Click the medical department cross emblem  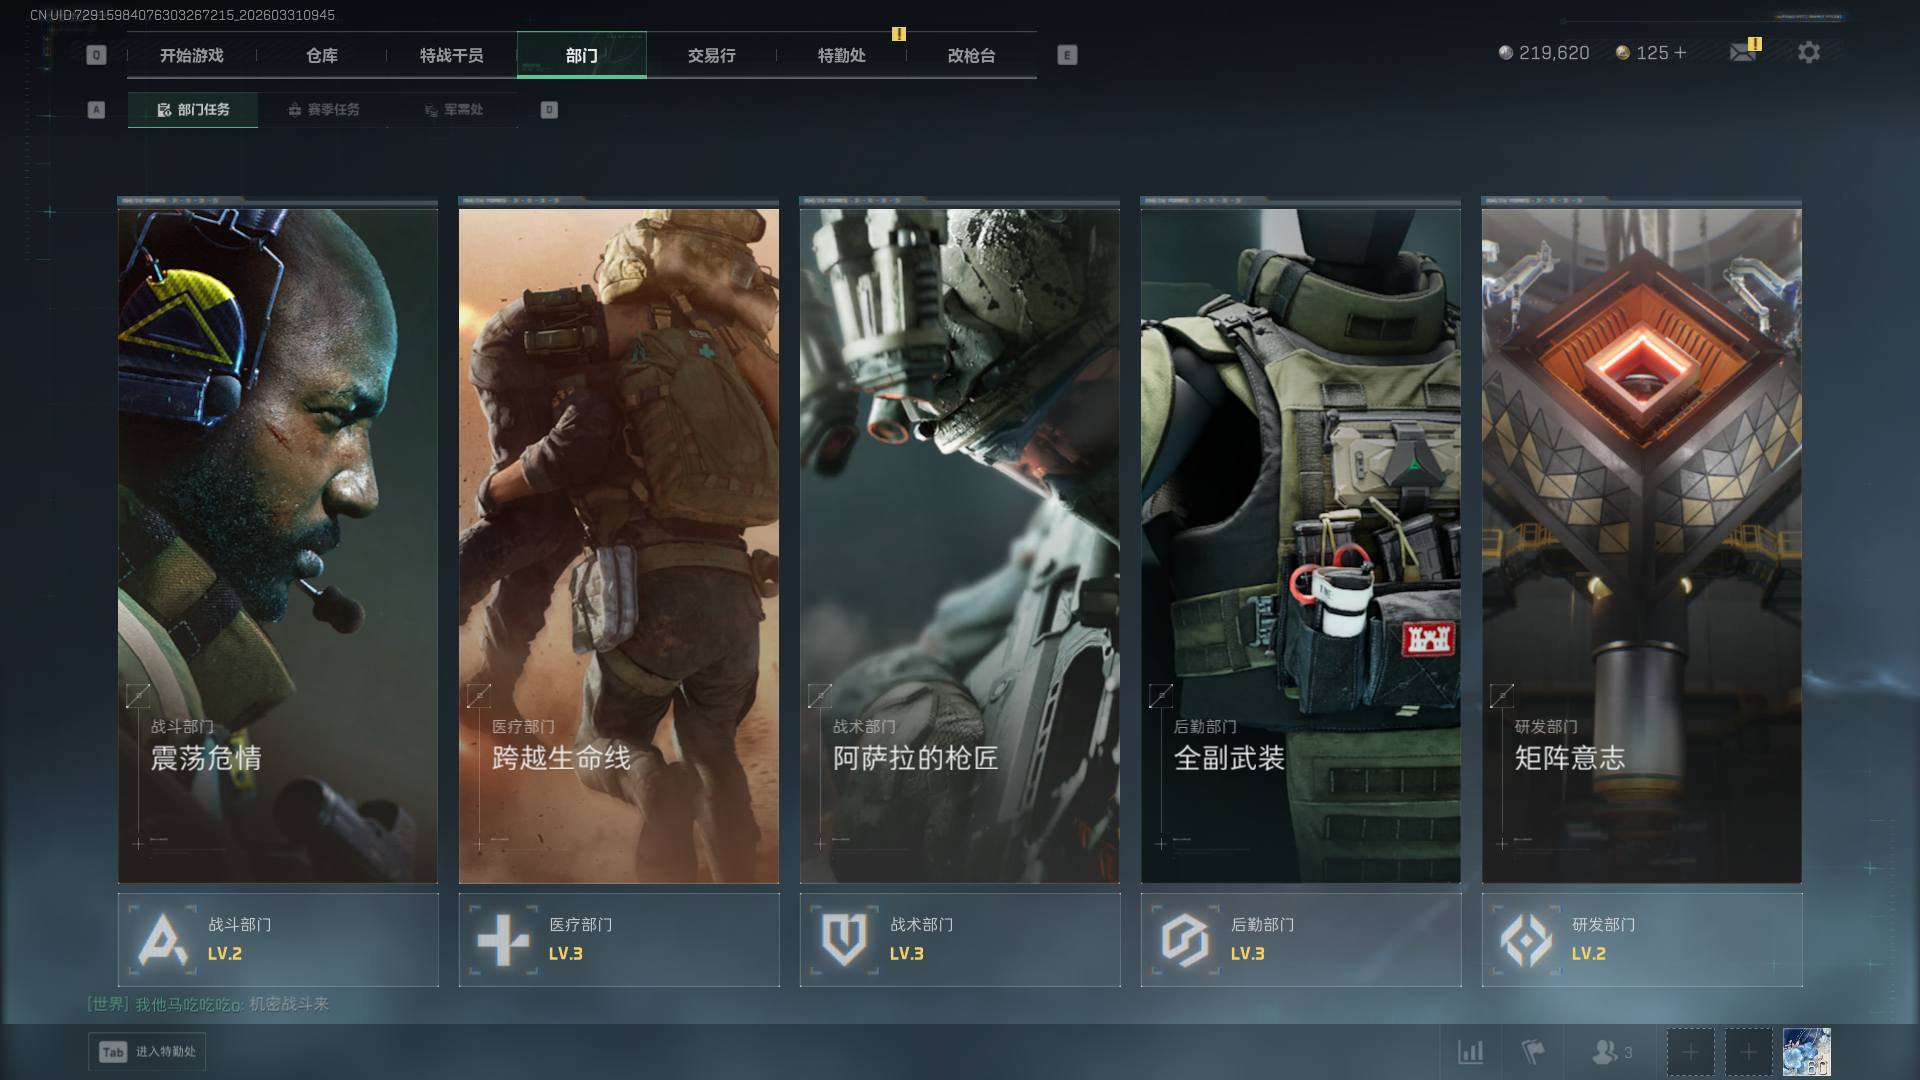[503, 940]
